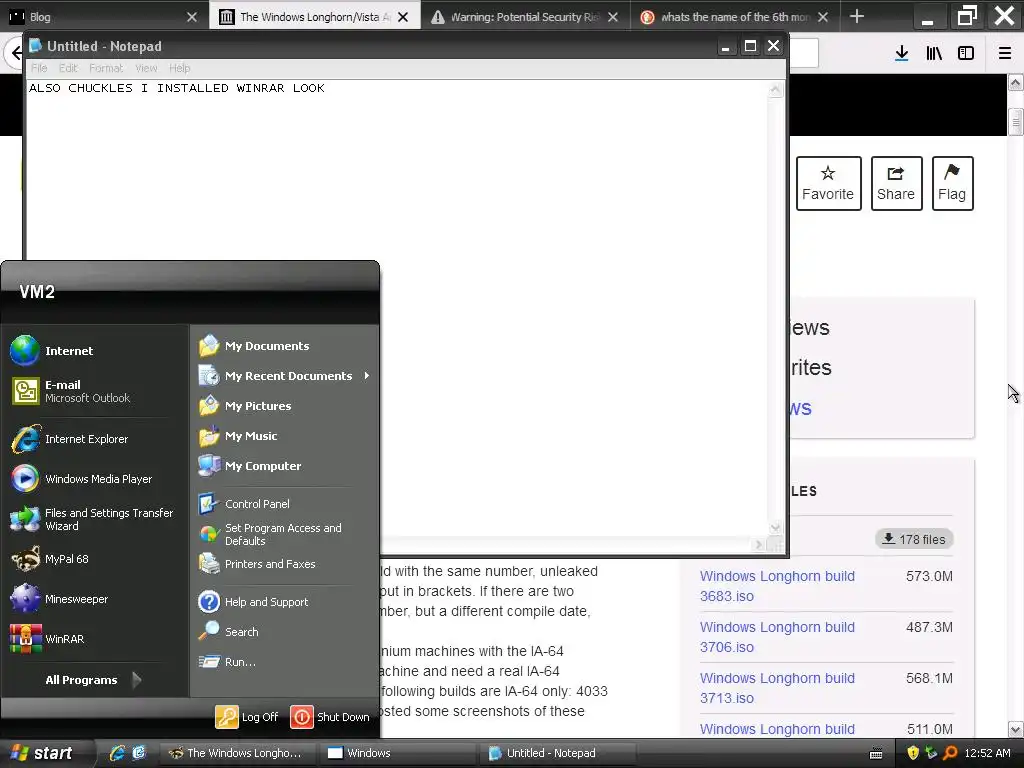Open Notepad Edit menu
Screen dimensions: 1024x768
68,68
